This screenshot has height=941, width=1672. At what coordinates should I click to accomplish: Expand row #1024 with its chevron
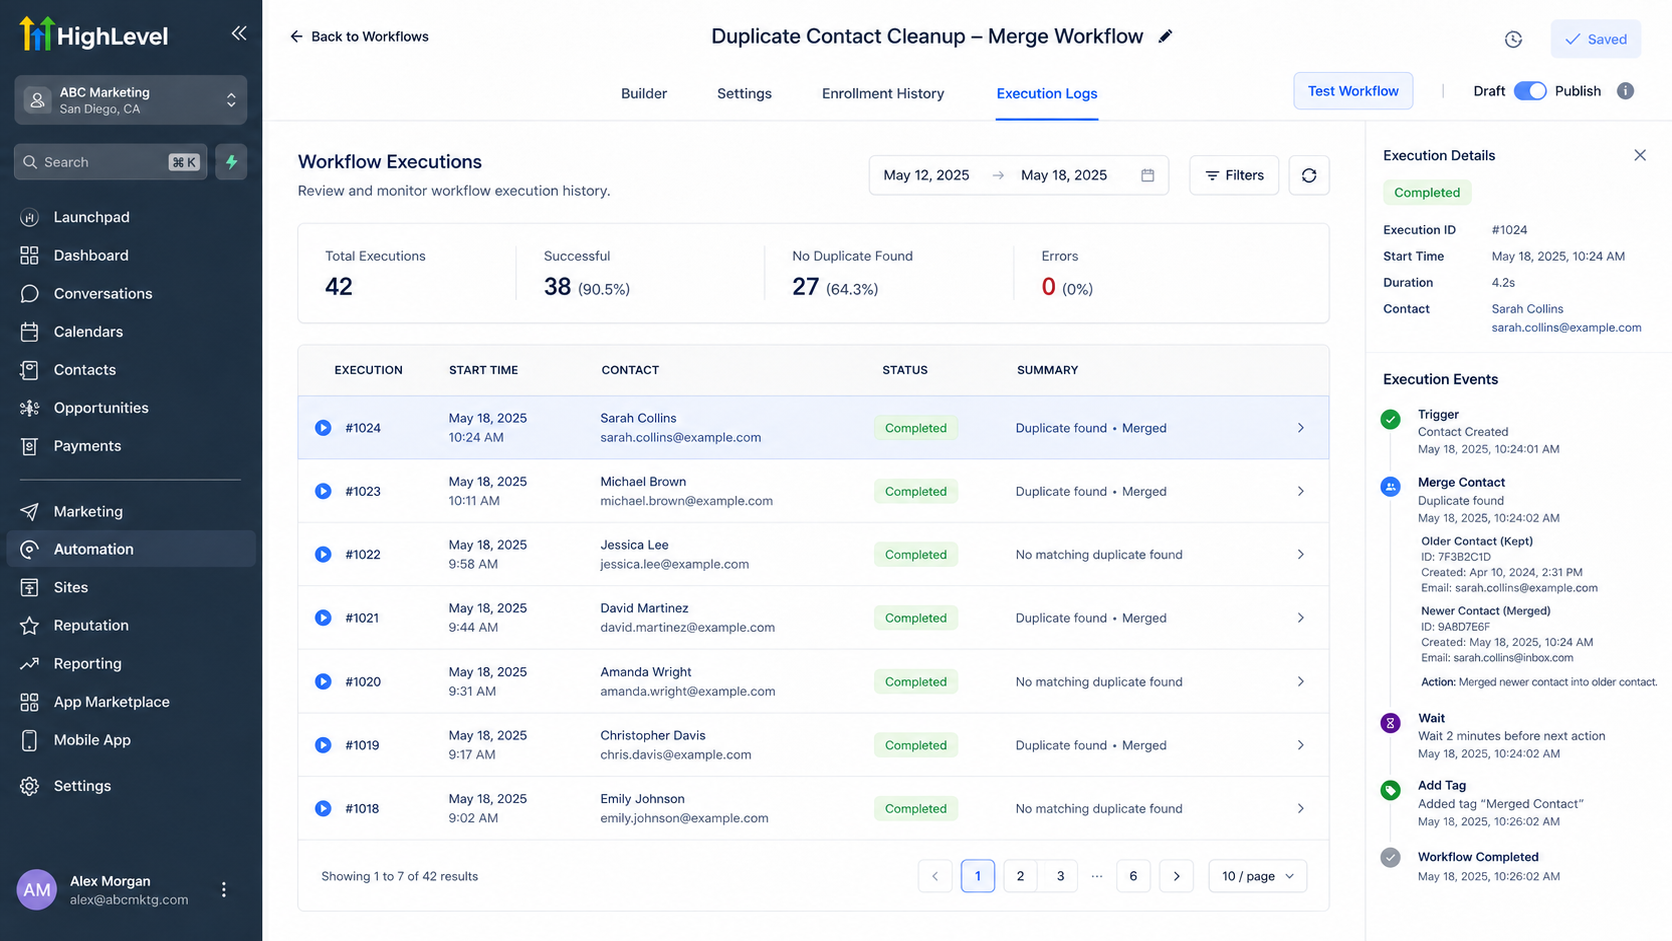[x=1301, y=428]
